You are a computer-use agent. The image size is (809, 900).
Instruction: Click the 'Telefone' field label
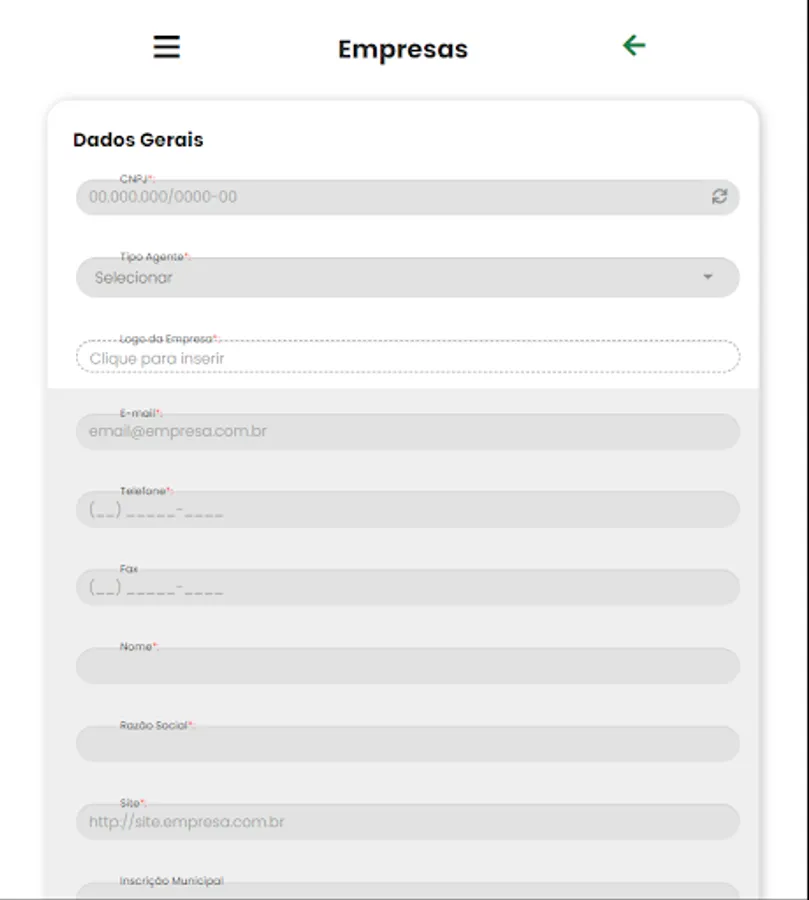pos(143,491)
